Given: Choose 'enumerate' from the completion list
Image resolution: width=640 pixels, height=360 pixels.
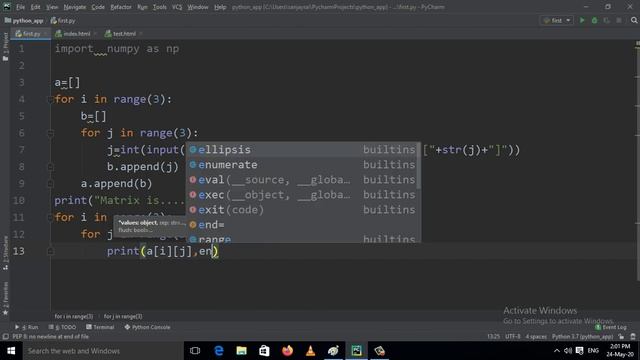Looking at the screenshot, I should 303,165.
